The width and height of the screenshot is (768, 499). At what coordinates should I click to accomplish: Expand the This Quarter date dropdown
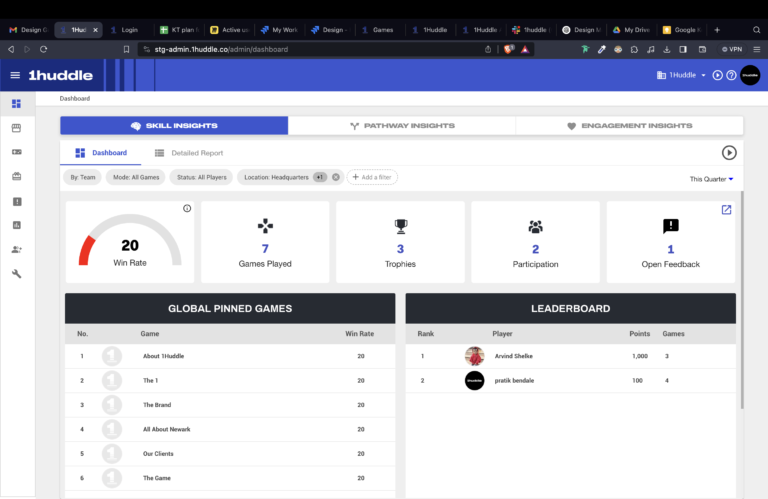point(711,179)
